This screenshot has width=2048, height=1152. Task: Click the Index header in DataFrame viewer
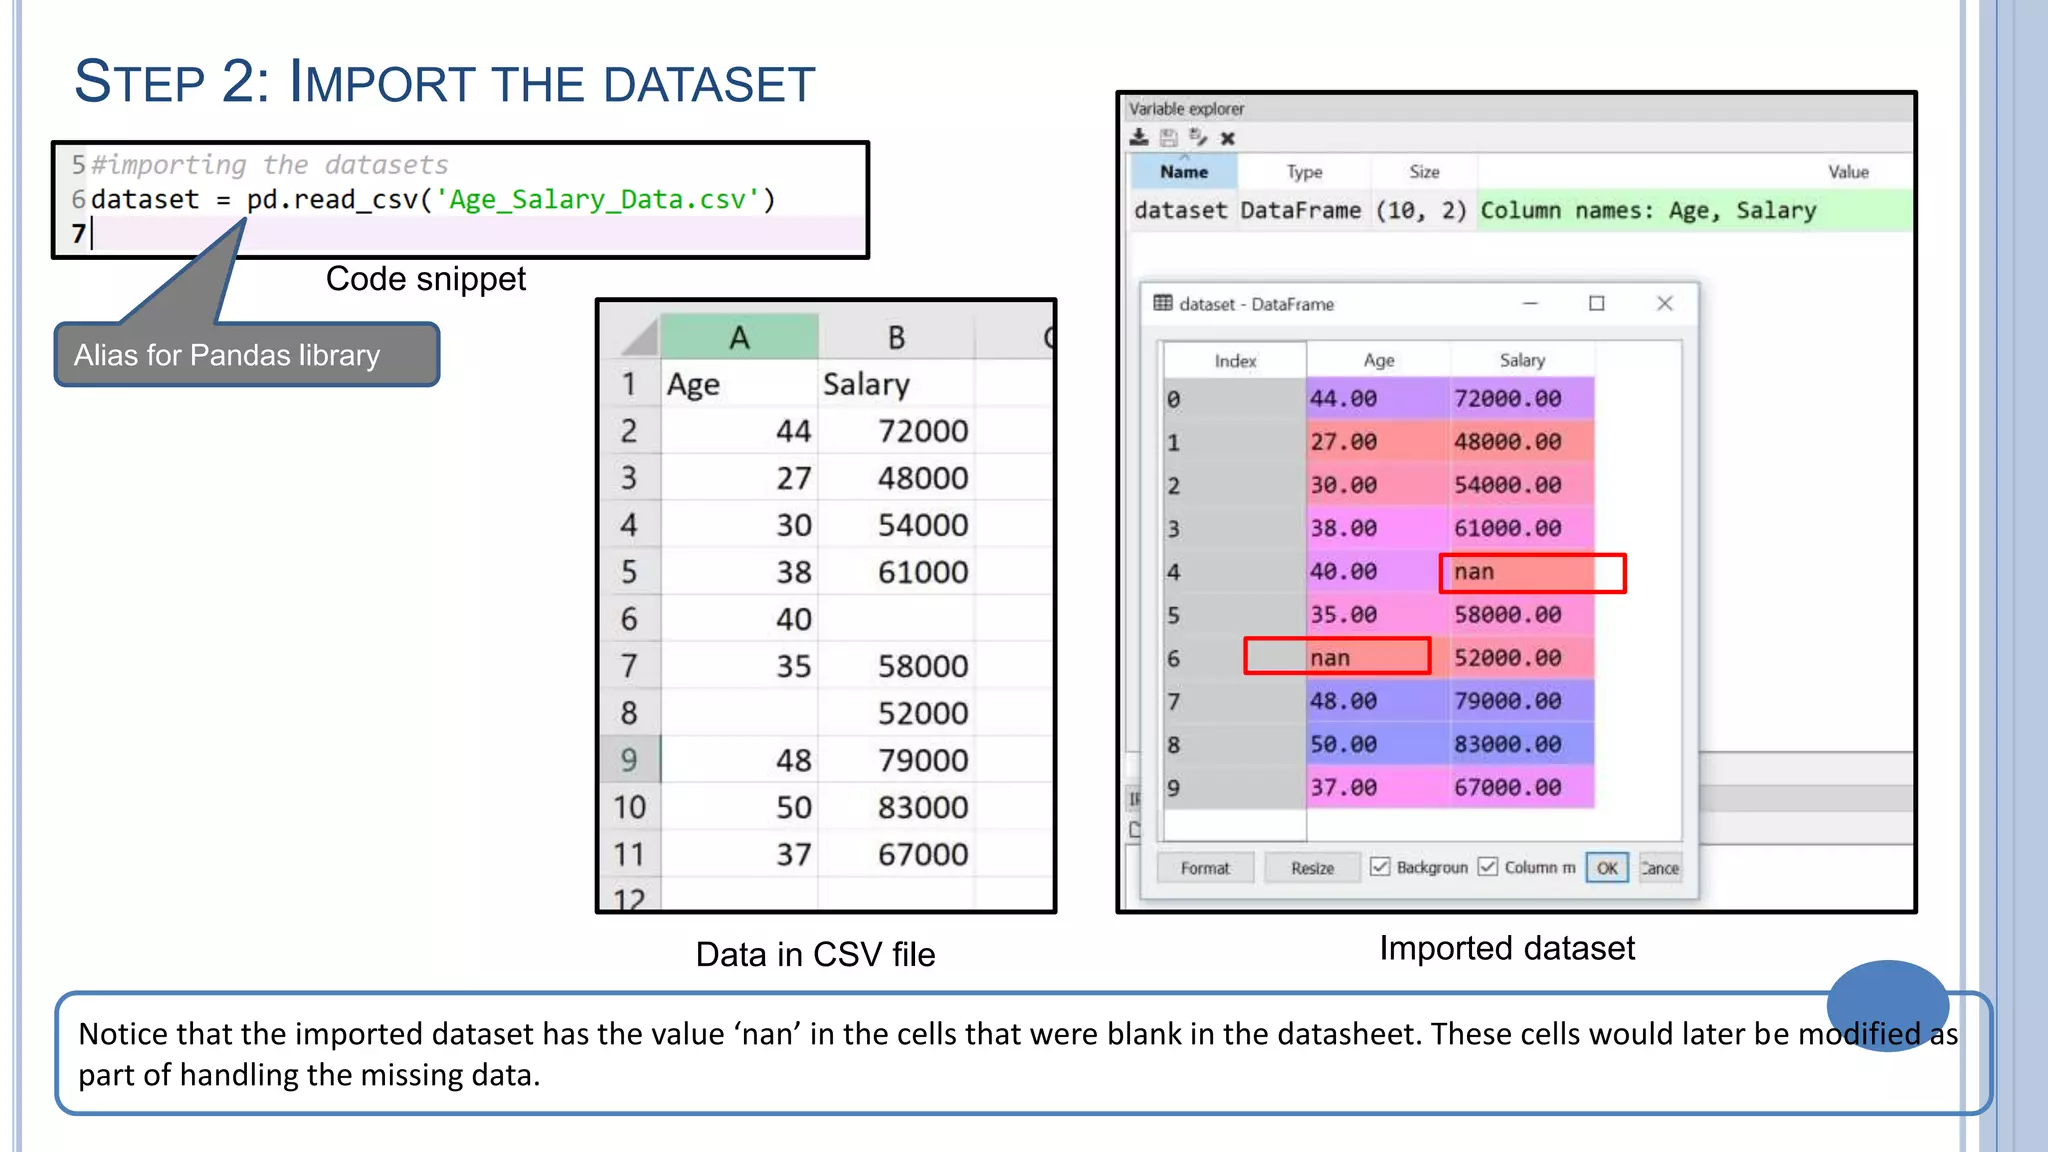coord(1235,360)
